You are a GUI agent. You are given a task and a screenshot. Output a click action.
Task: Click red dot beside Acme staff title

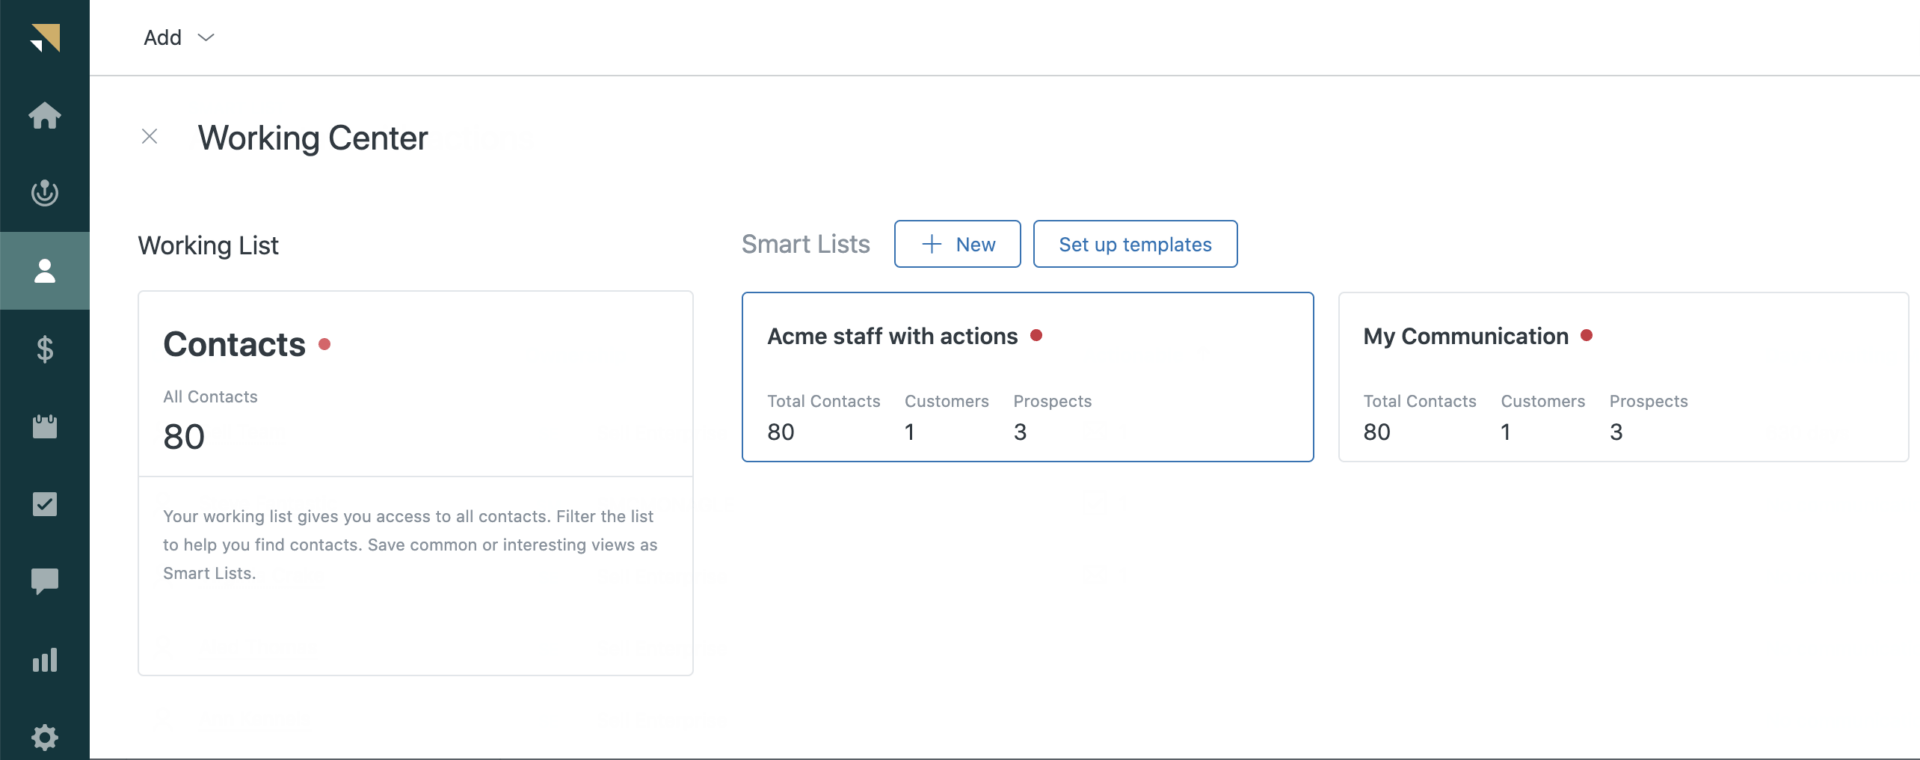click(x=1036, y=336)
